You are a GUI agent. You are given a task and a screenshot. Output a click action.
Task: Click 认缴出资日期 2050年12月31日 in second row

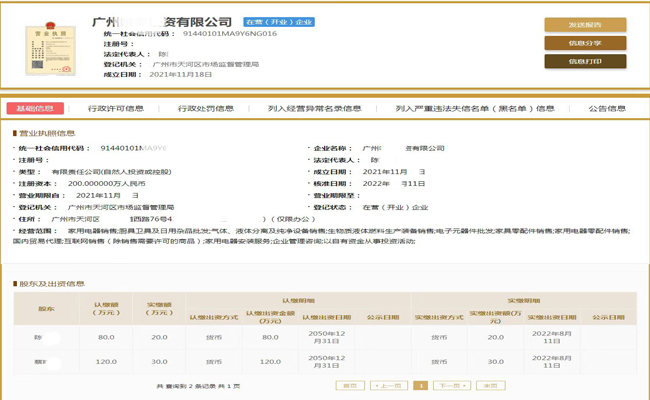pos(327,362)
